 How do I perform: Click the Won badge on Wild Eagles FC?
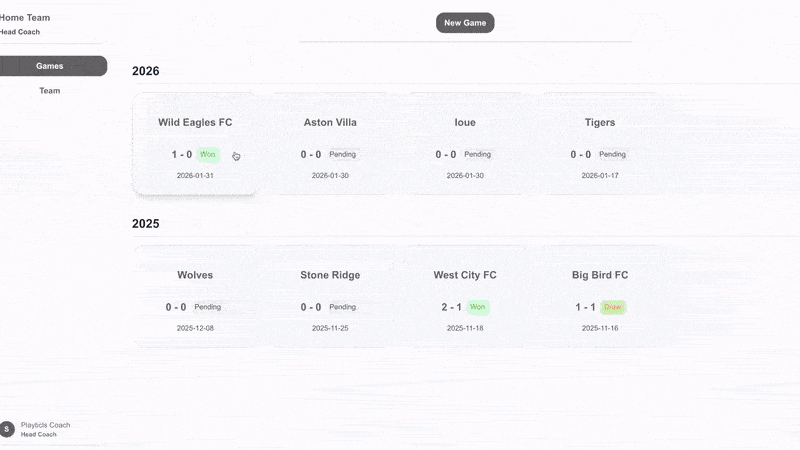(208, 155)
